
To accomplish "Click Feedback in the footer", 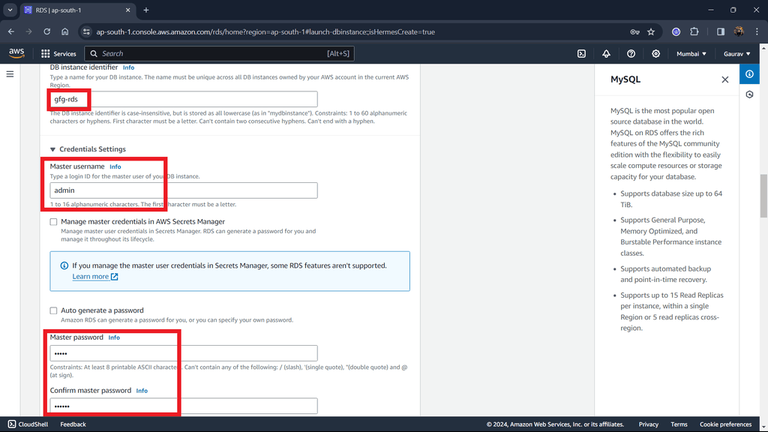I will pyautogui.click(x=73, y=424).
